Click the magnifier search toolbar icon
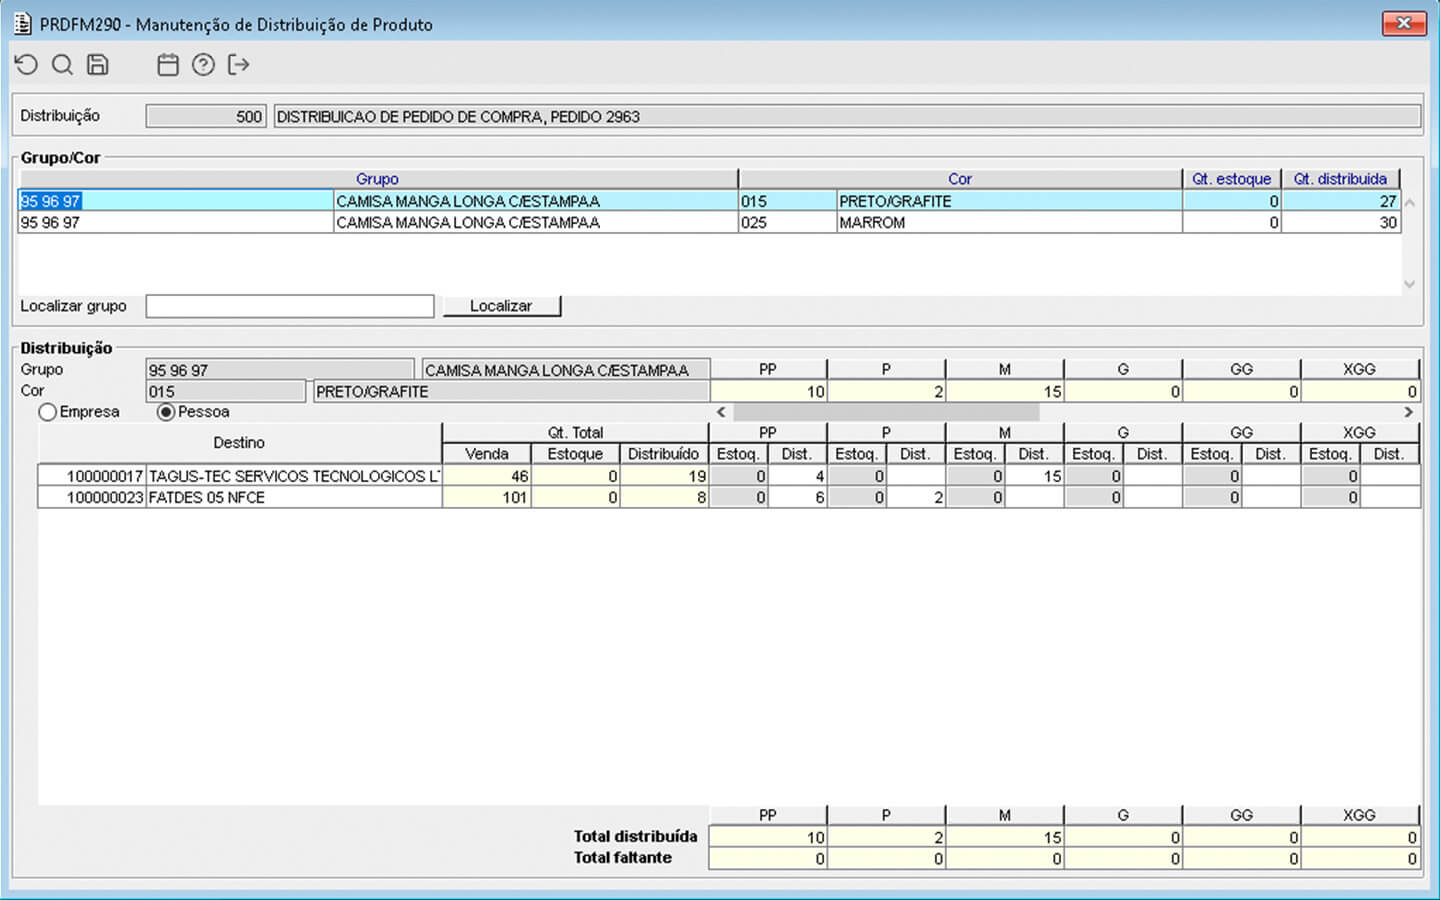 click(62, 65)
